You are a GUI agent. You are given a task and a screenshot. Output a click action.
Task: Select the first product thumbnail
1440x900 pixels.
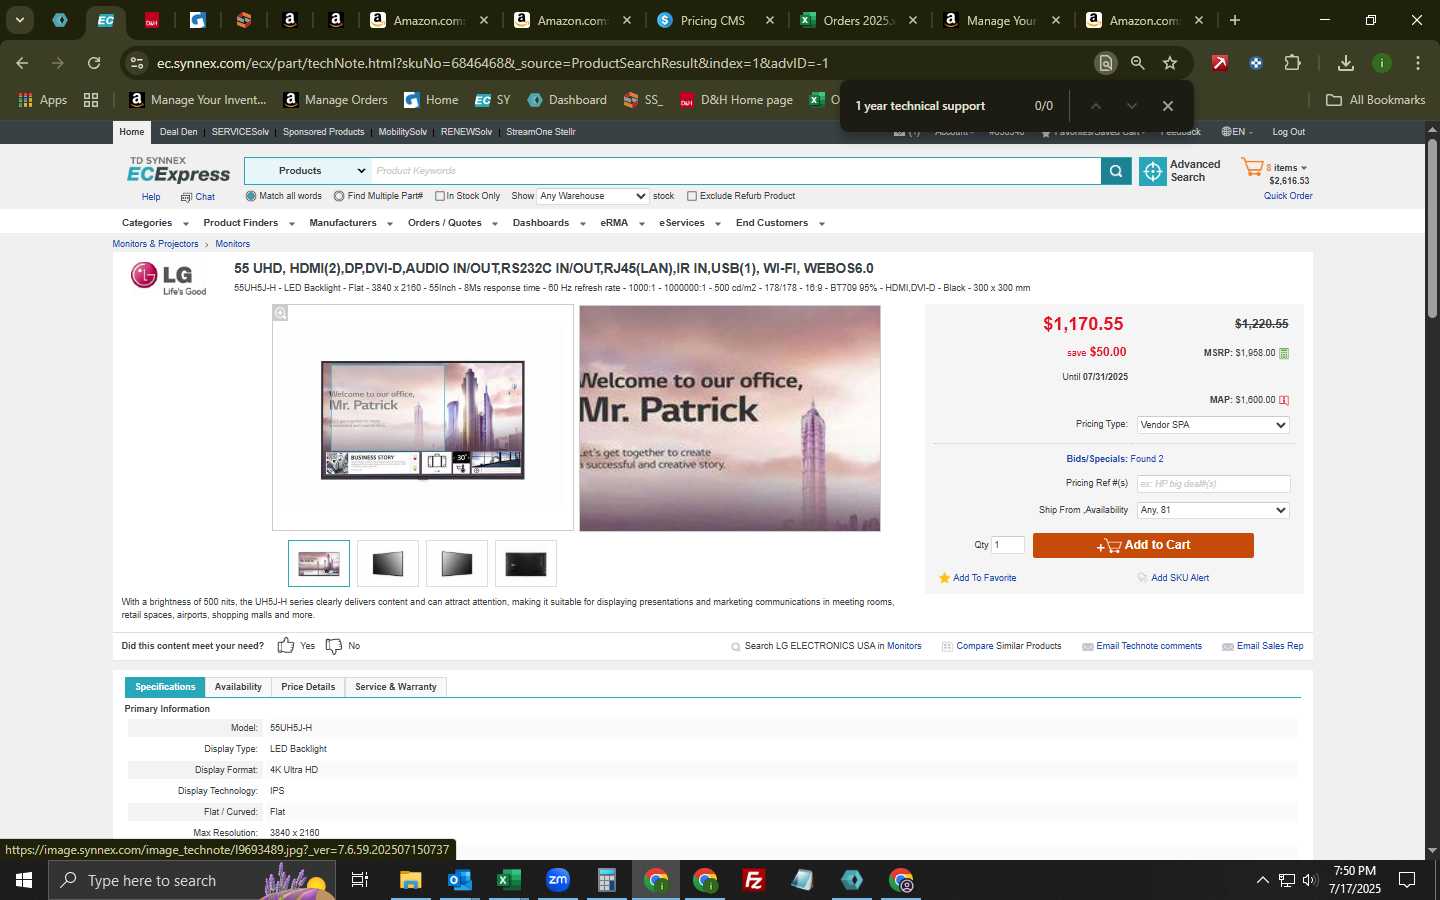tap(319, 564)
